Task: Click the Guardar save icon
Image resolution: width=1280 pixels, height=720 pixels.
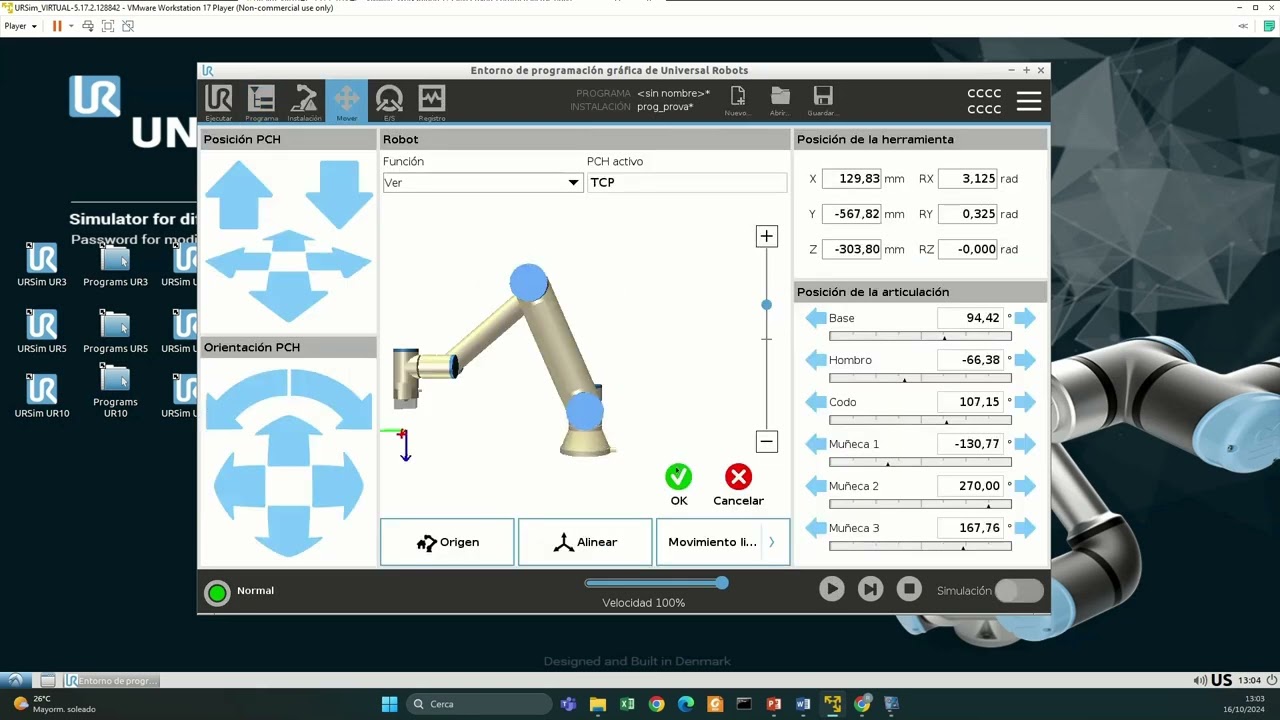Action: pyautogui.click(x=823, y=101)
